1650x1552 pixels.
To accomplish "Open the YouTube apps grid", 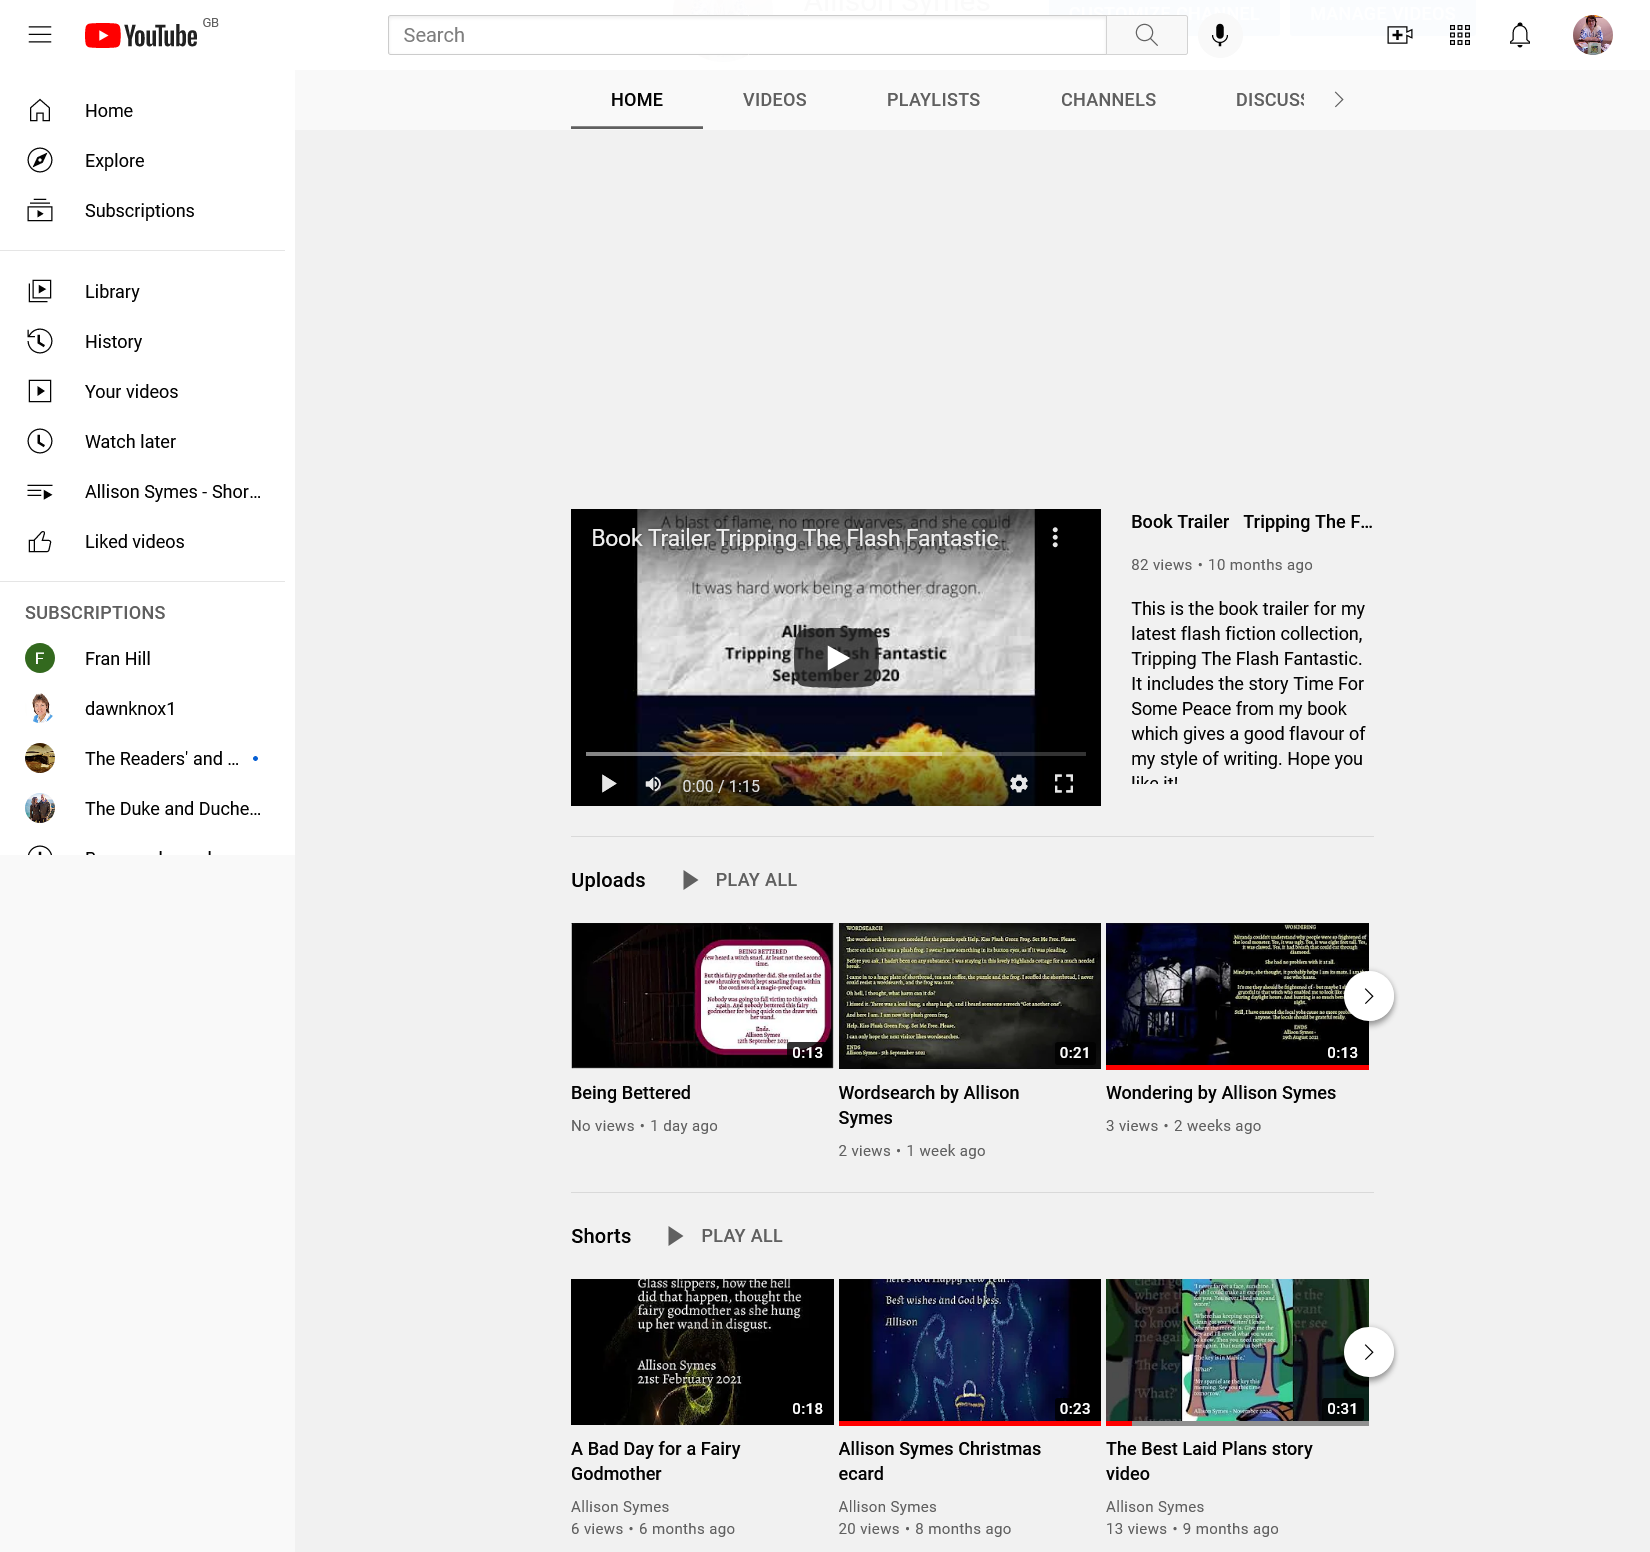I will [1459, 35].
